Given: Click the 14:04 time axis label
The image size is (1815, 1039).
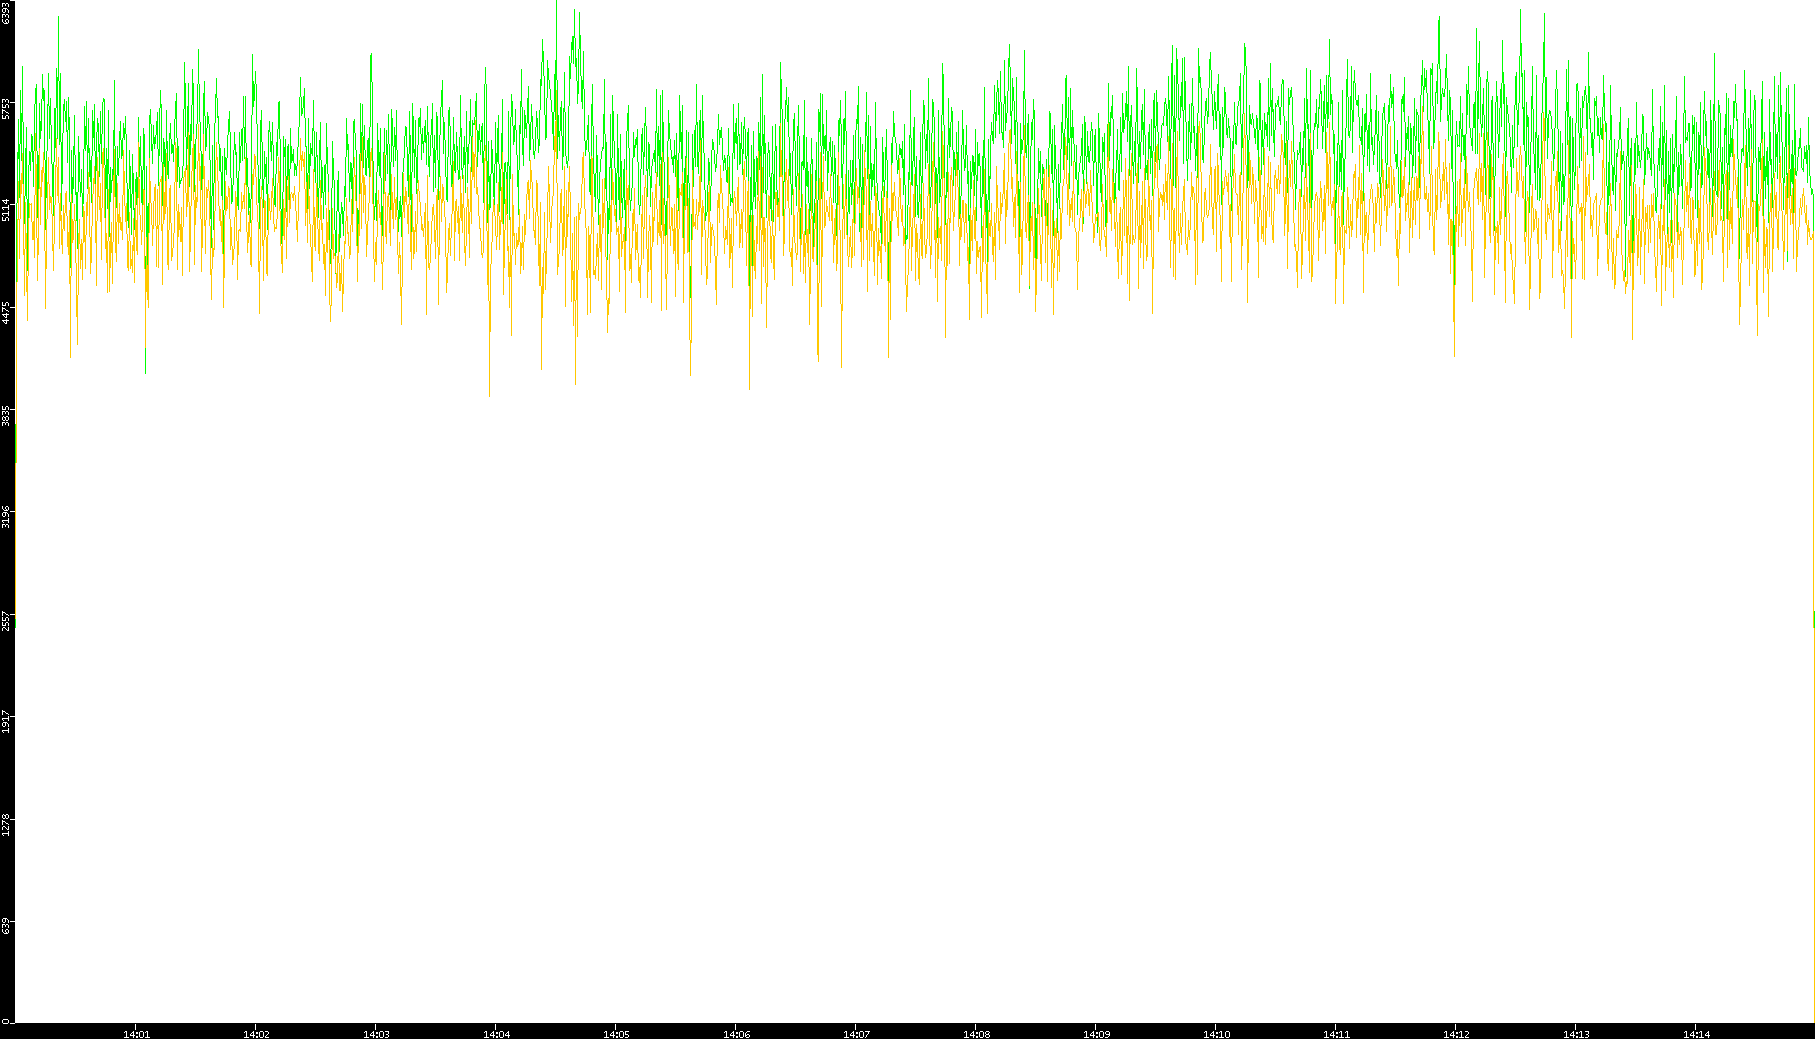Looking at the screenshot, I should pos(496,1034).
